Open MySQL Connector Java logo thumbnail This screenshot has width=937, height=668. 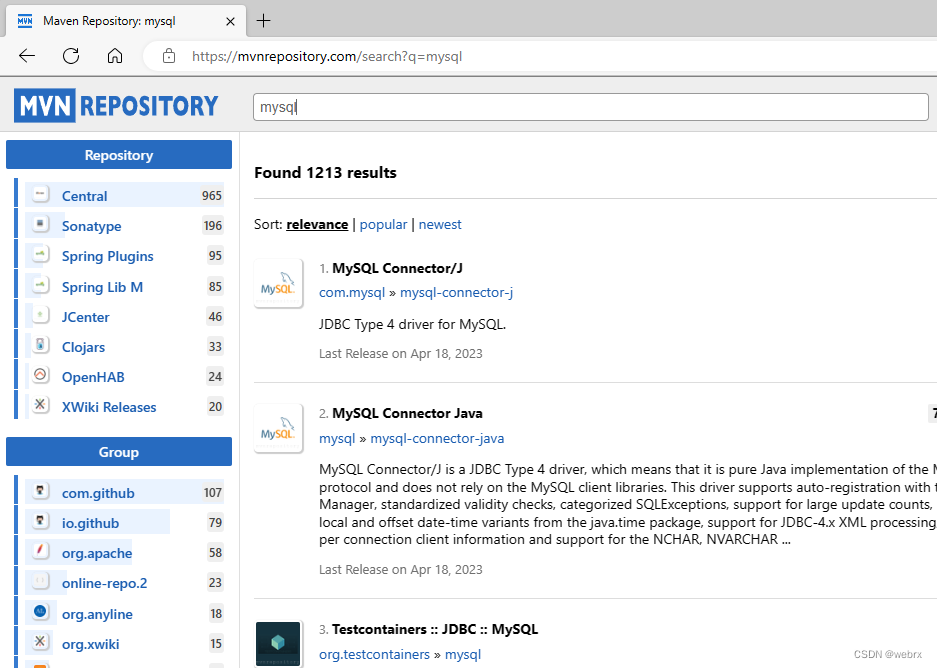[x=278, y=428]
